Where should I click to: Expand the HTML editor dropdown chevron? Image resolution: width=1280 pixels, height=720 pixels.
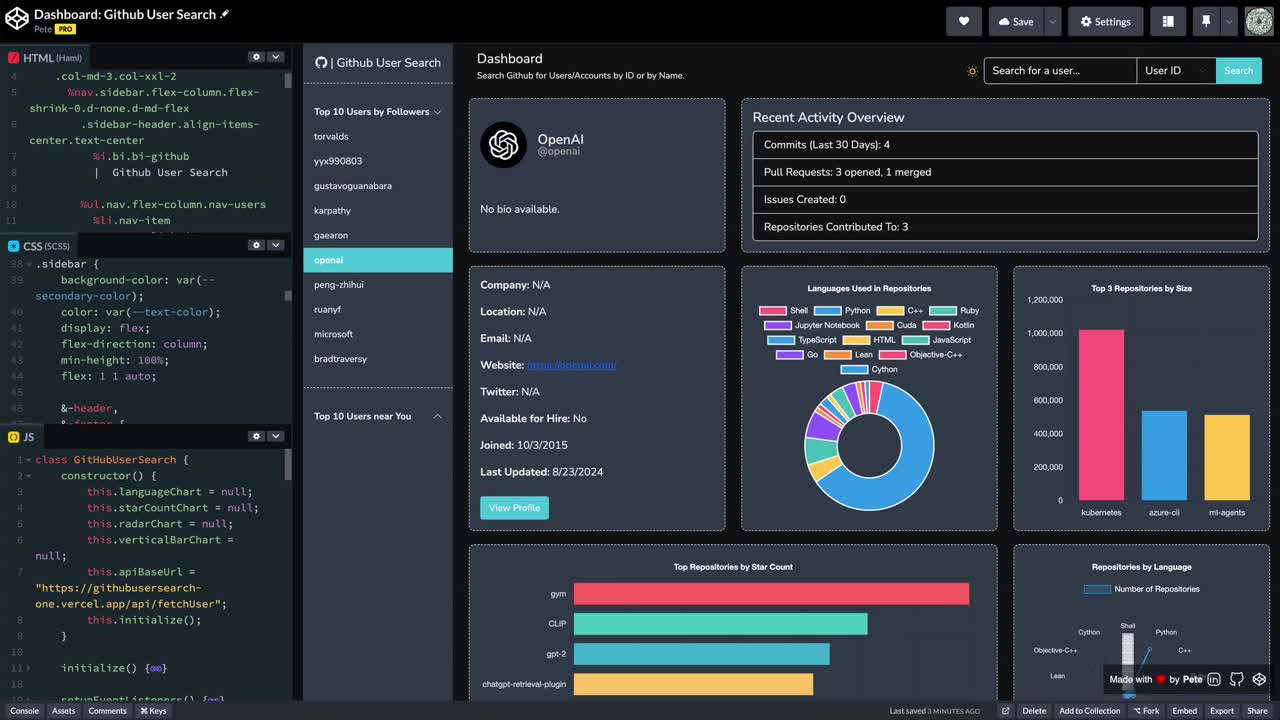pos(276,57)
